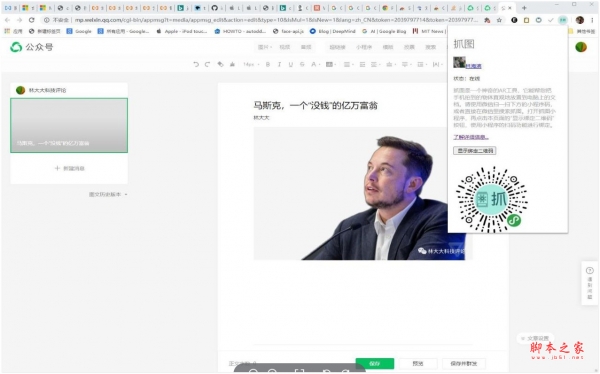The height and width of the screenshot is (374, 600).
Task: Click the 显示绑定二维码 button in popup
Action: click(474, 150)
